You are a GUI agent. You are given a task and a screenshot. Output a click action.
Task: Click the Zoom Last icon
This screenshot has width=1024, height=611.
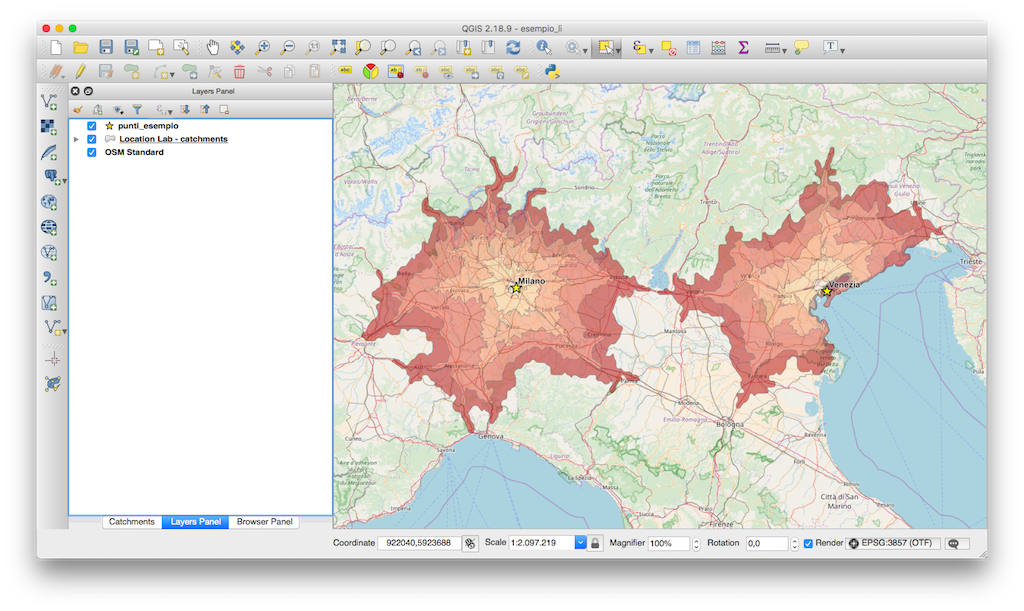click(x=413, y=47)
